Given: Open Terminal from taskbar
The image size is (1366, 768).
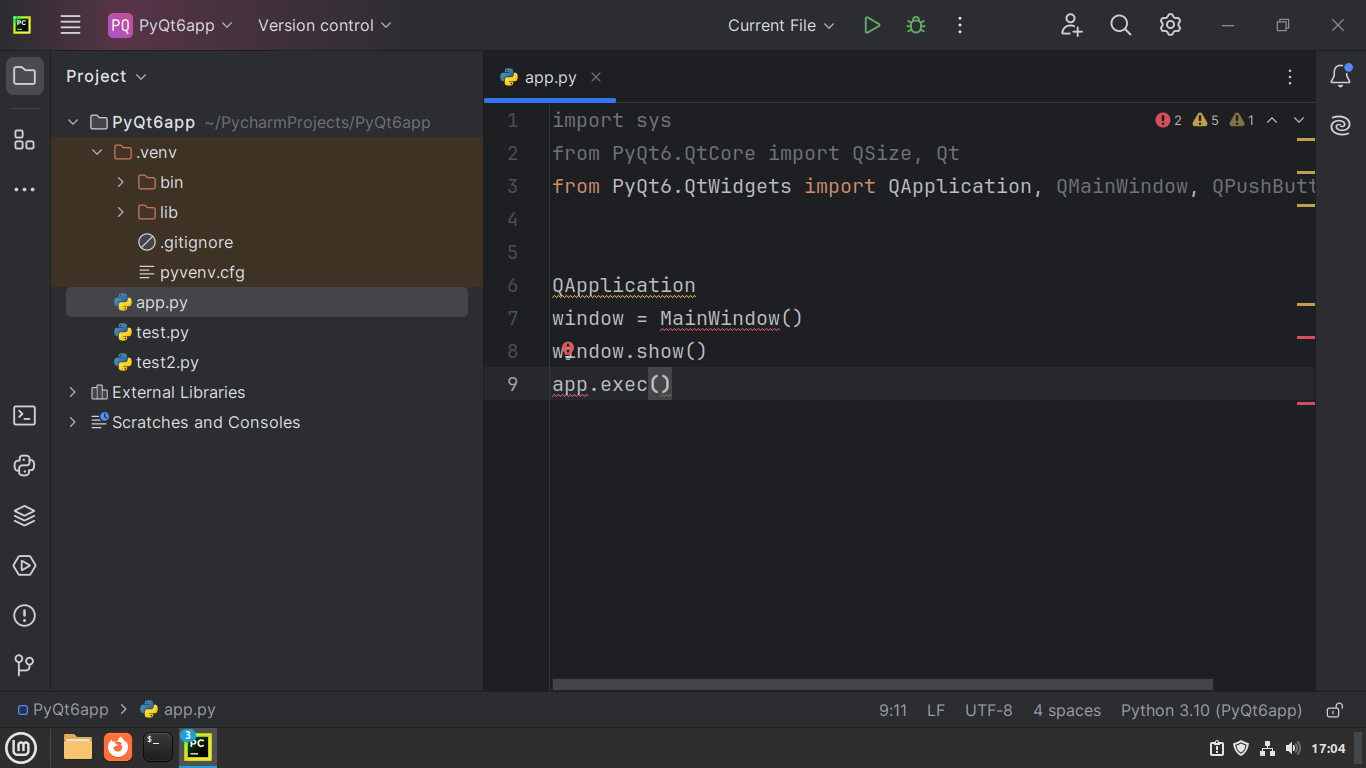Looking at the screenshot, I should [158, 747].
